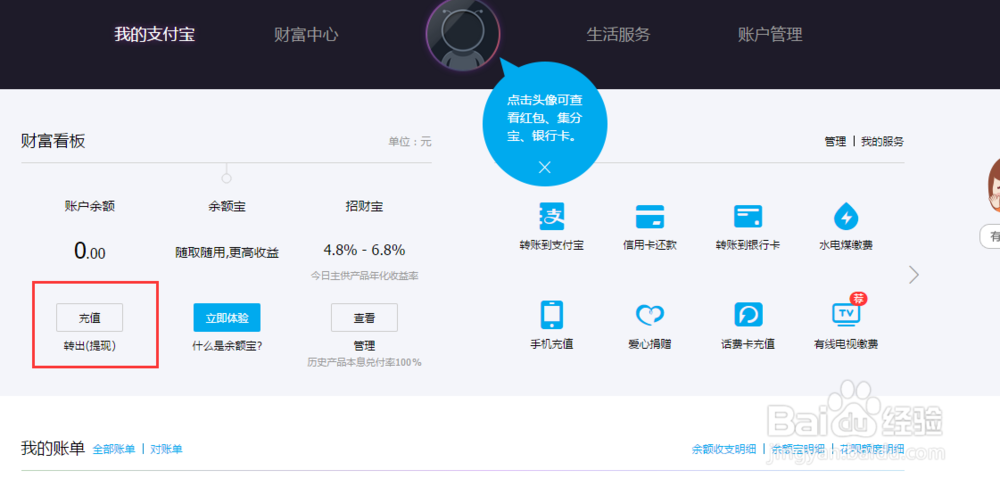The height and width of the screenshot is (487, 1000).
Task: Switch to 财富中心 tab
Action: (x=306, y=34)
